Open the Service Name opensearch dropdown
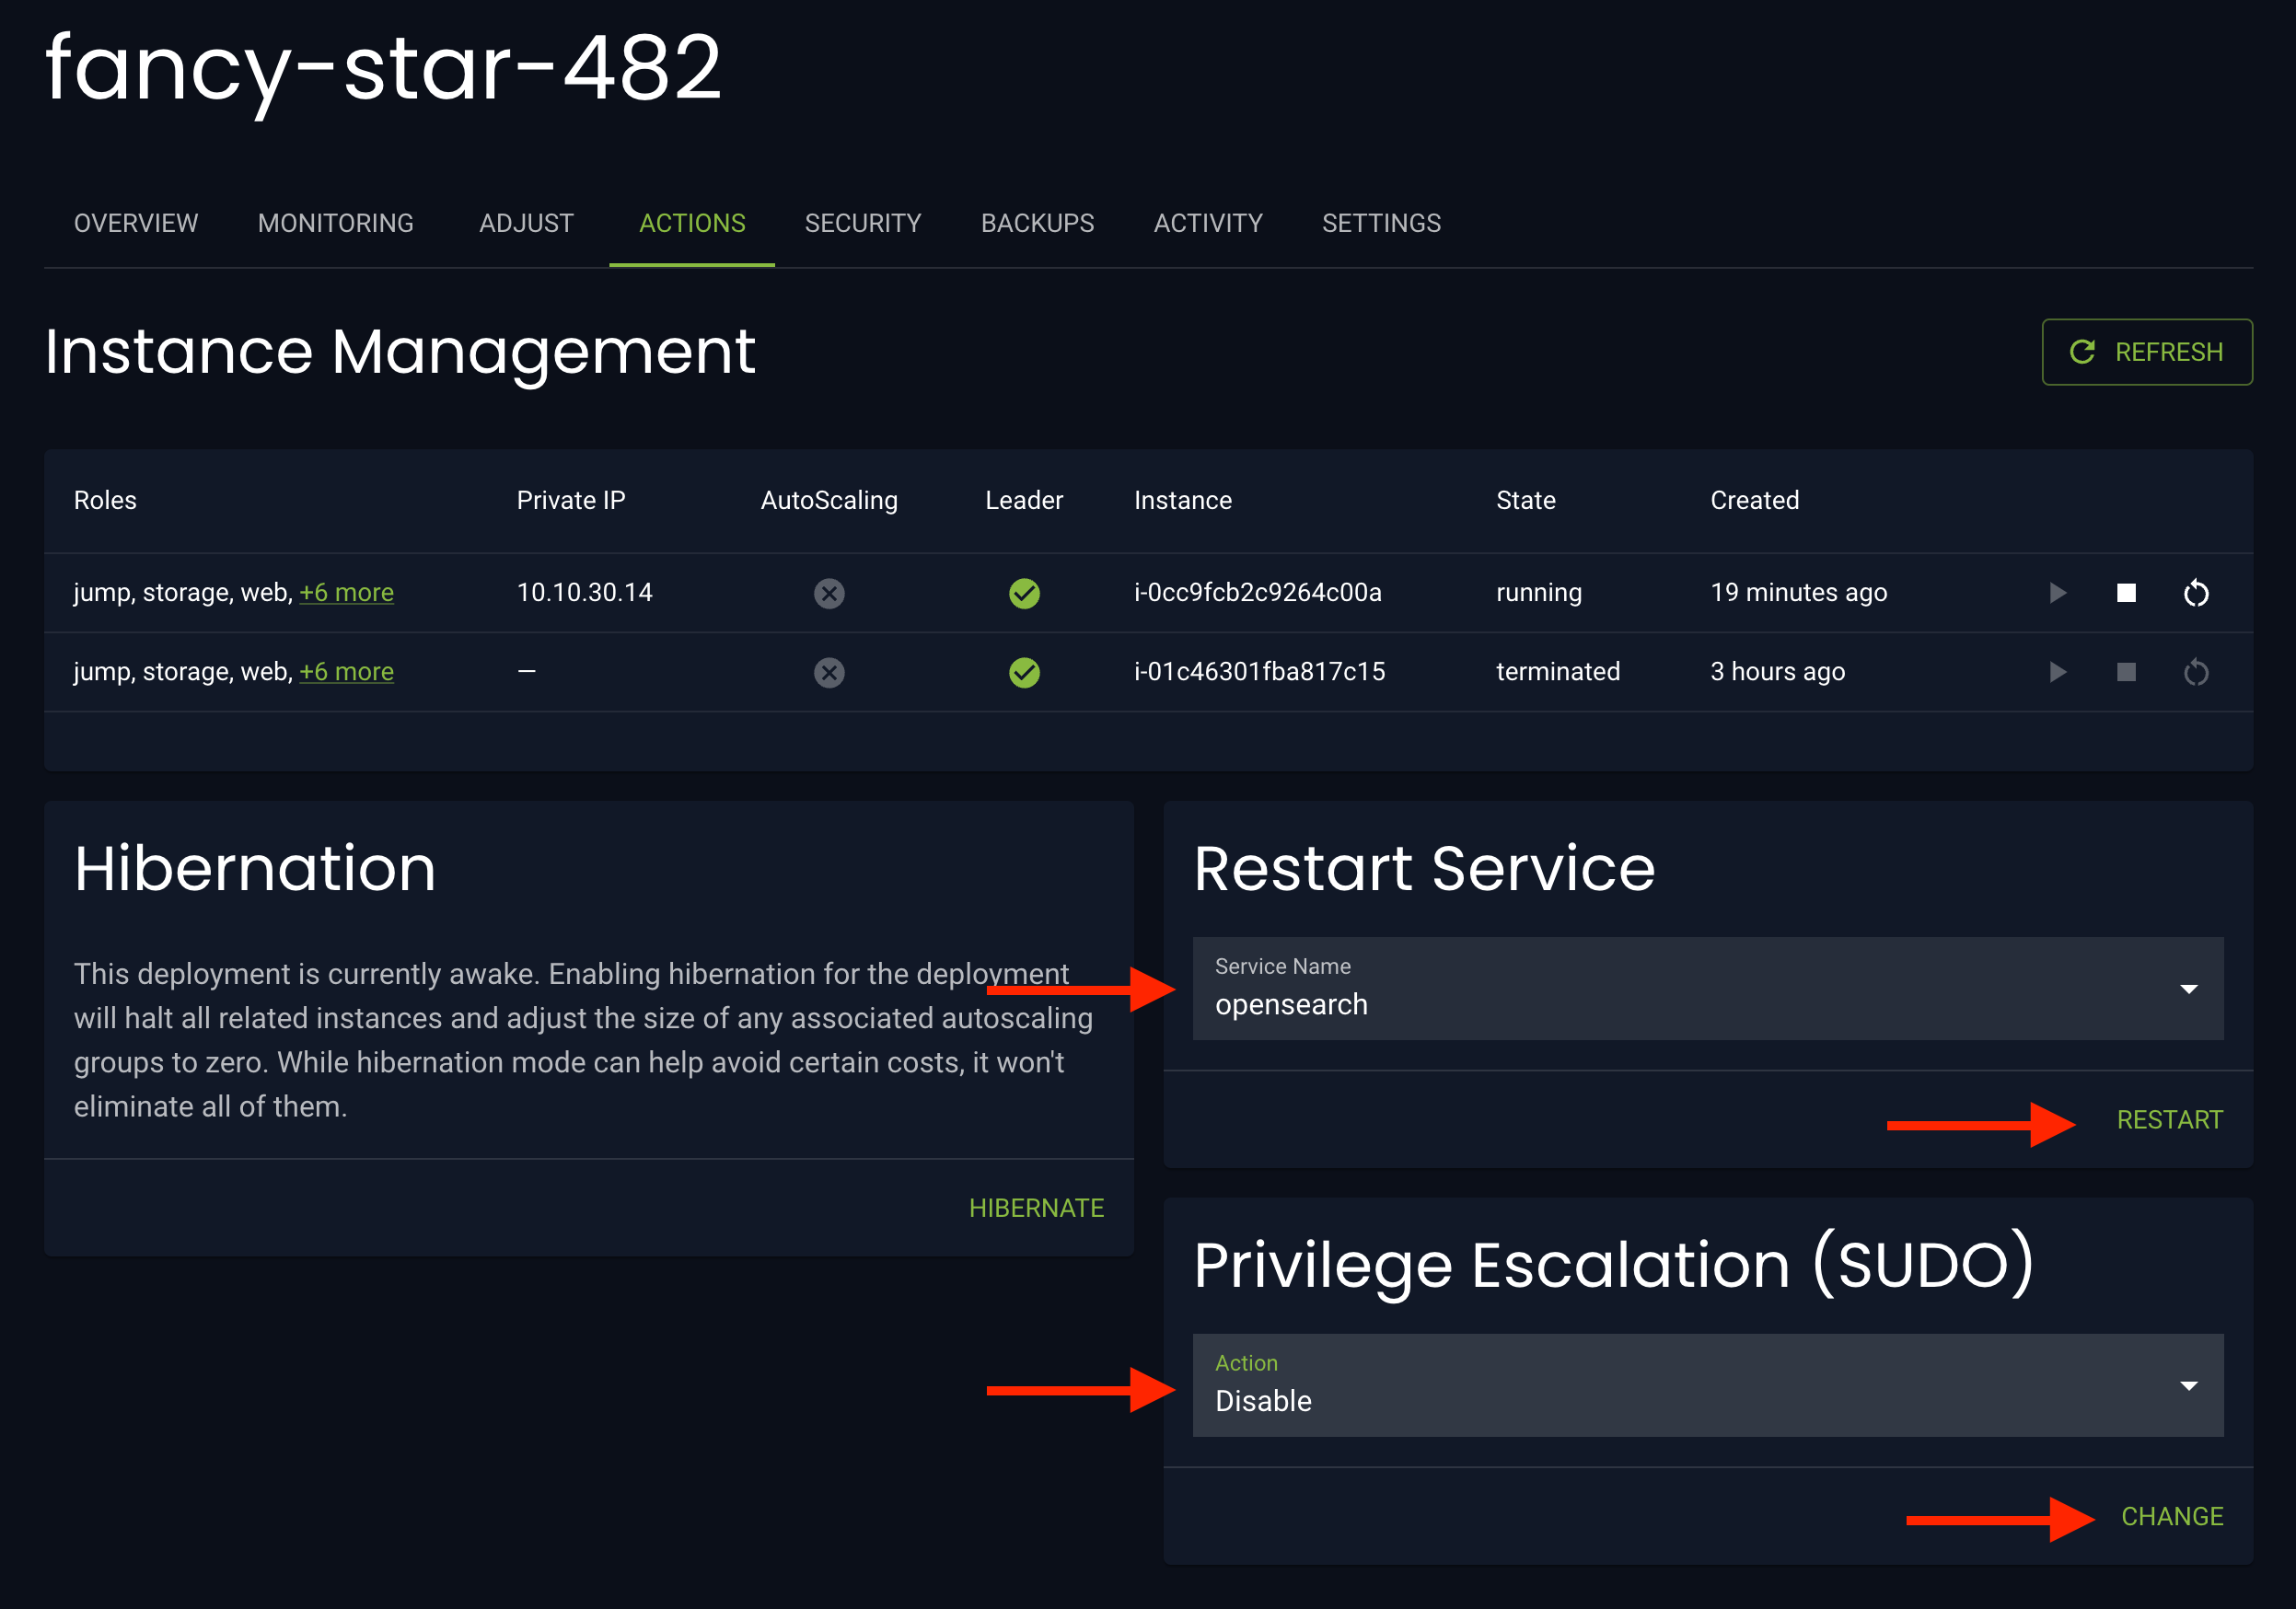 point(1707,988)
